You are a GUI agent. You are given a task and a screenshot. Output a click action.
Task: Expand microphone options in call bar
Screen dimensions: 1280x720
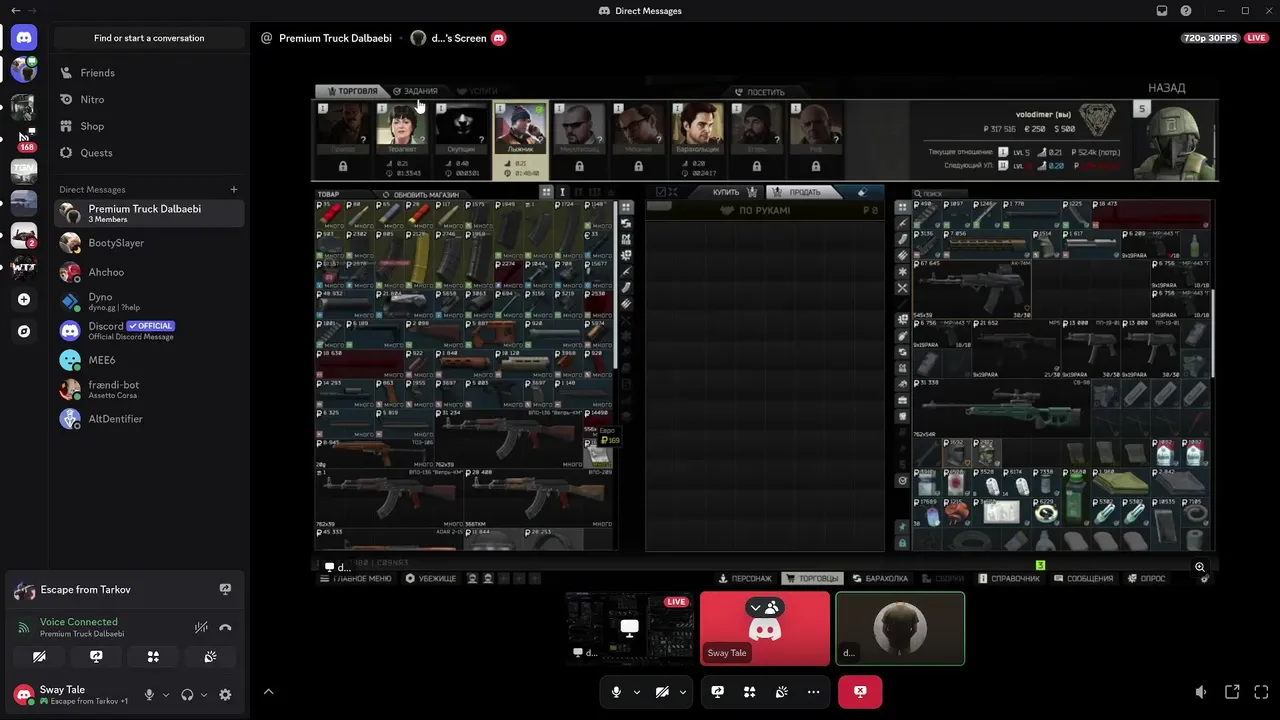point(636,692)
